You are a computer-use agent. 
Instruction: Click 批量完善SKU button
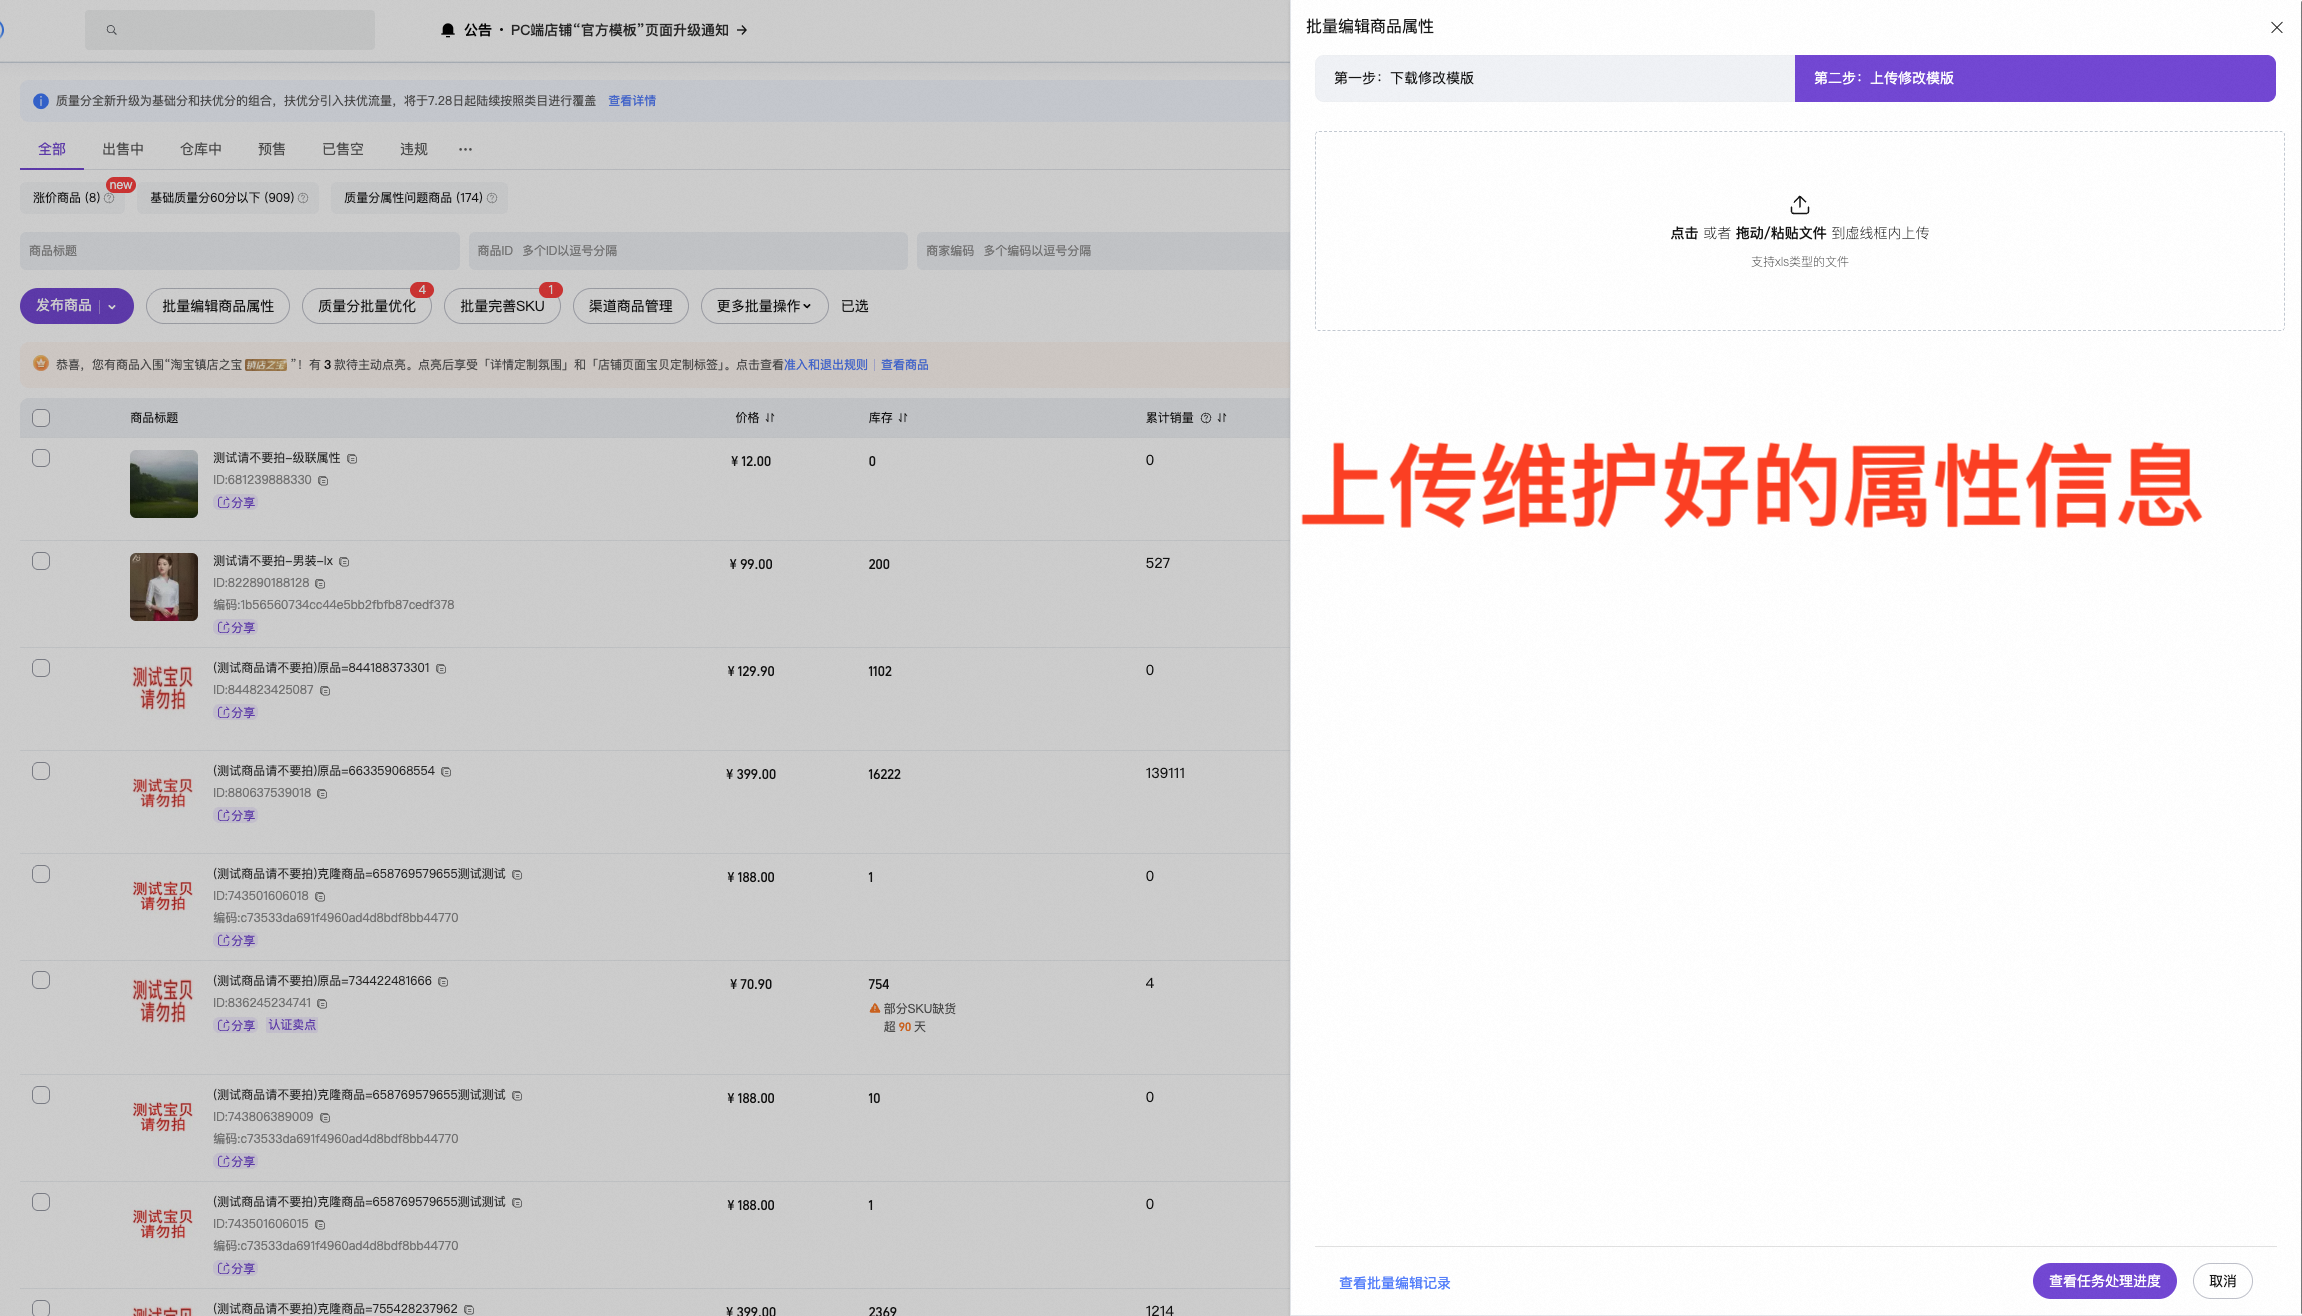[502, 306]
